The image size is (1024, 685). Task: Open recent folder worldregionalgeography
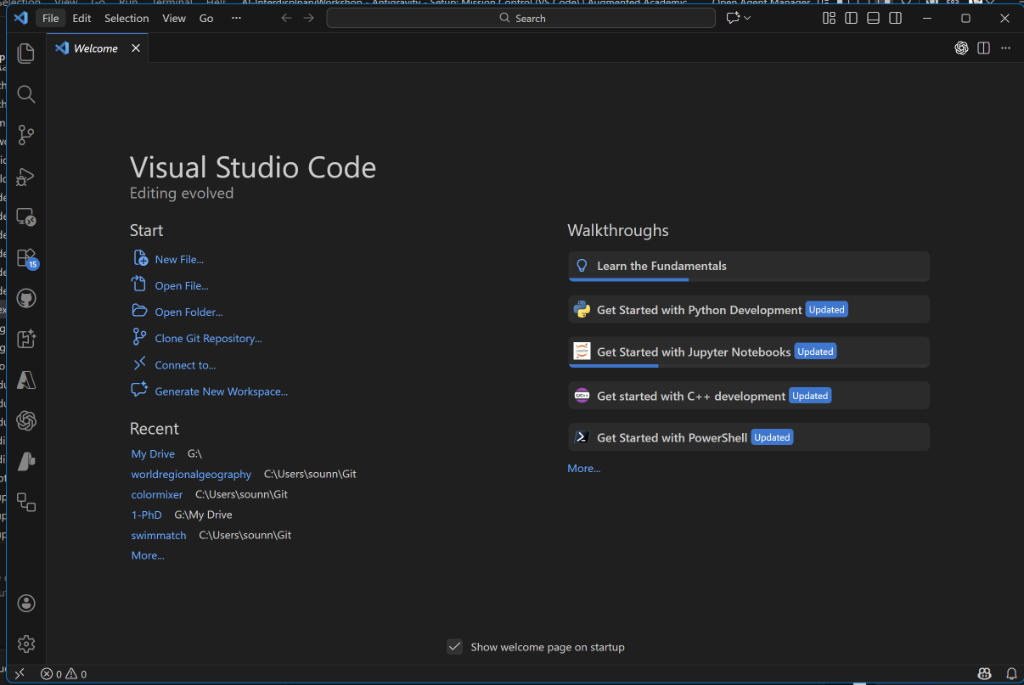point(191,474)
